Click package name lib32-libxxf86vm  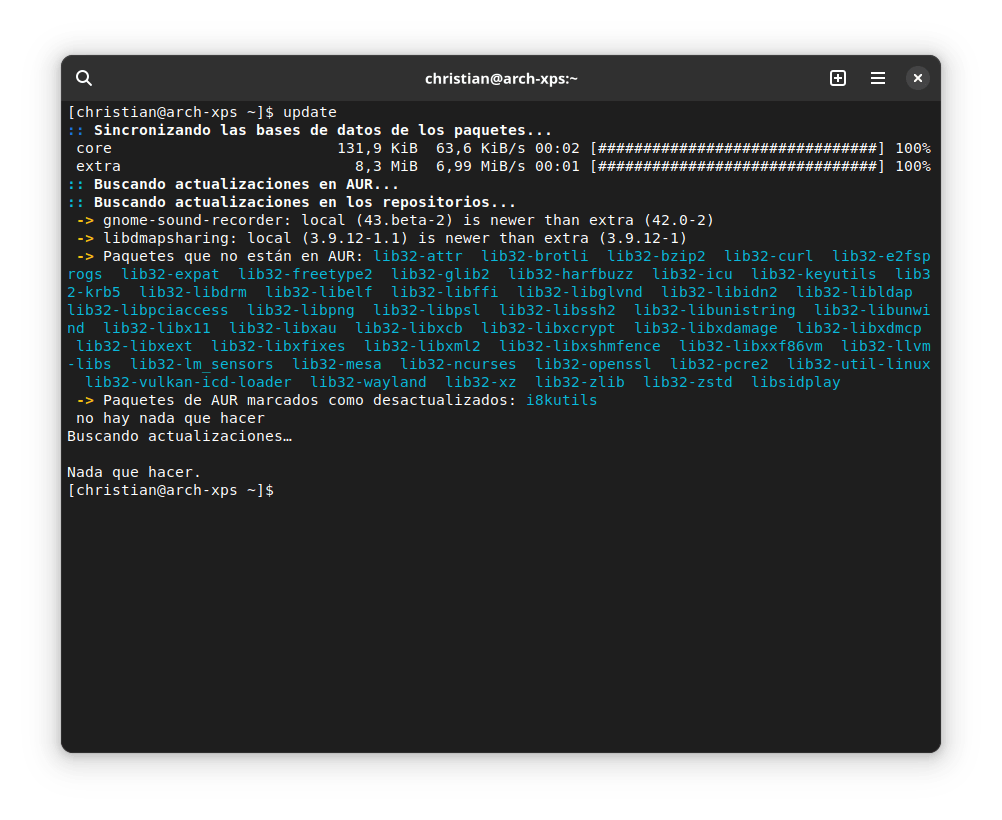pyautogui.click(x=751, y=346)
